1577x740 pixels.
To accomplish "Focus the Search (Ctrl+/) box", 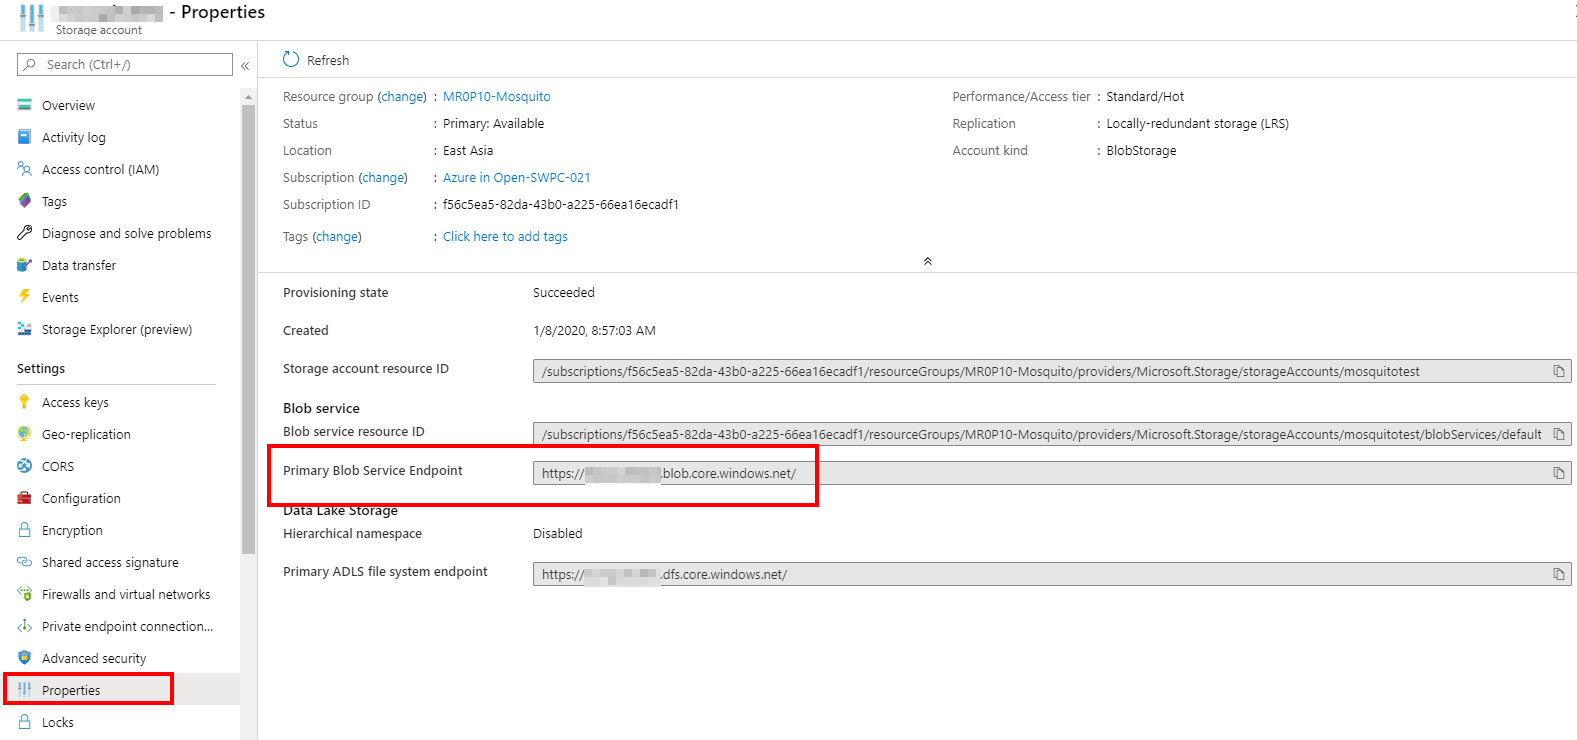I will pyautogui.click(x=125, y=64).
